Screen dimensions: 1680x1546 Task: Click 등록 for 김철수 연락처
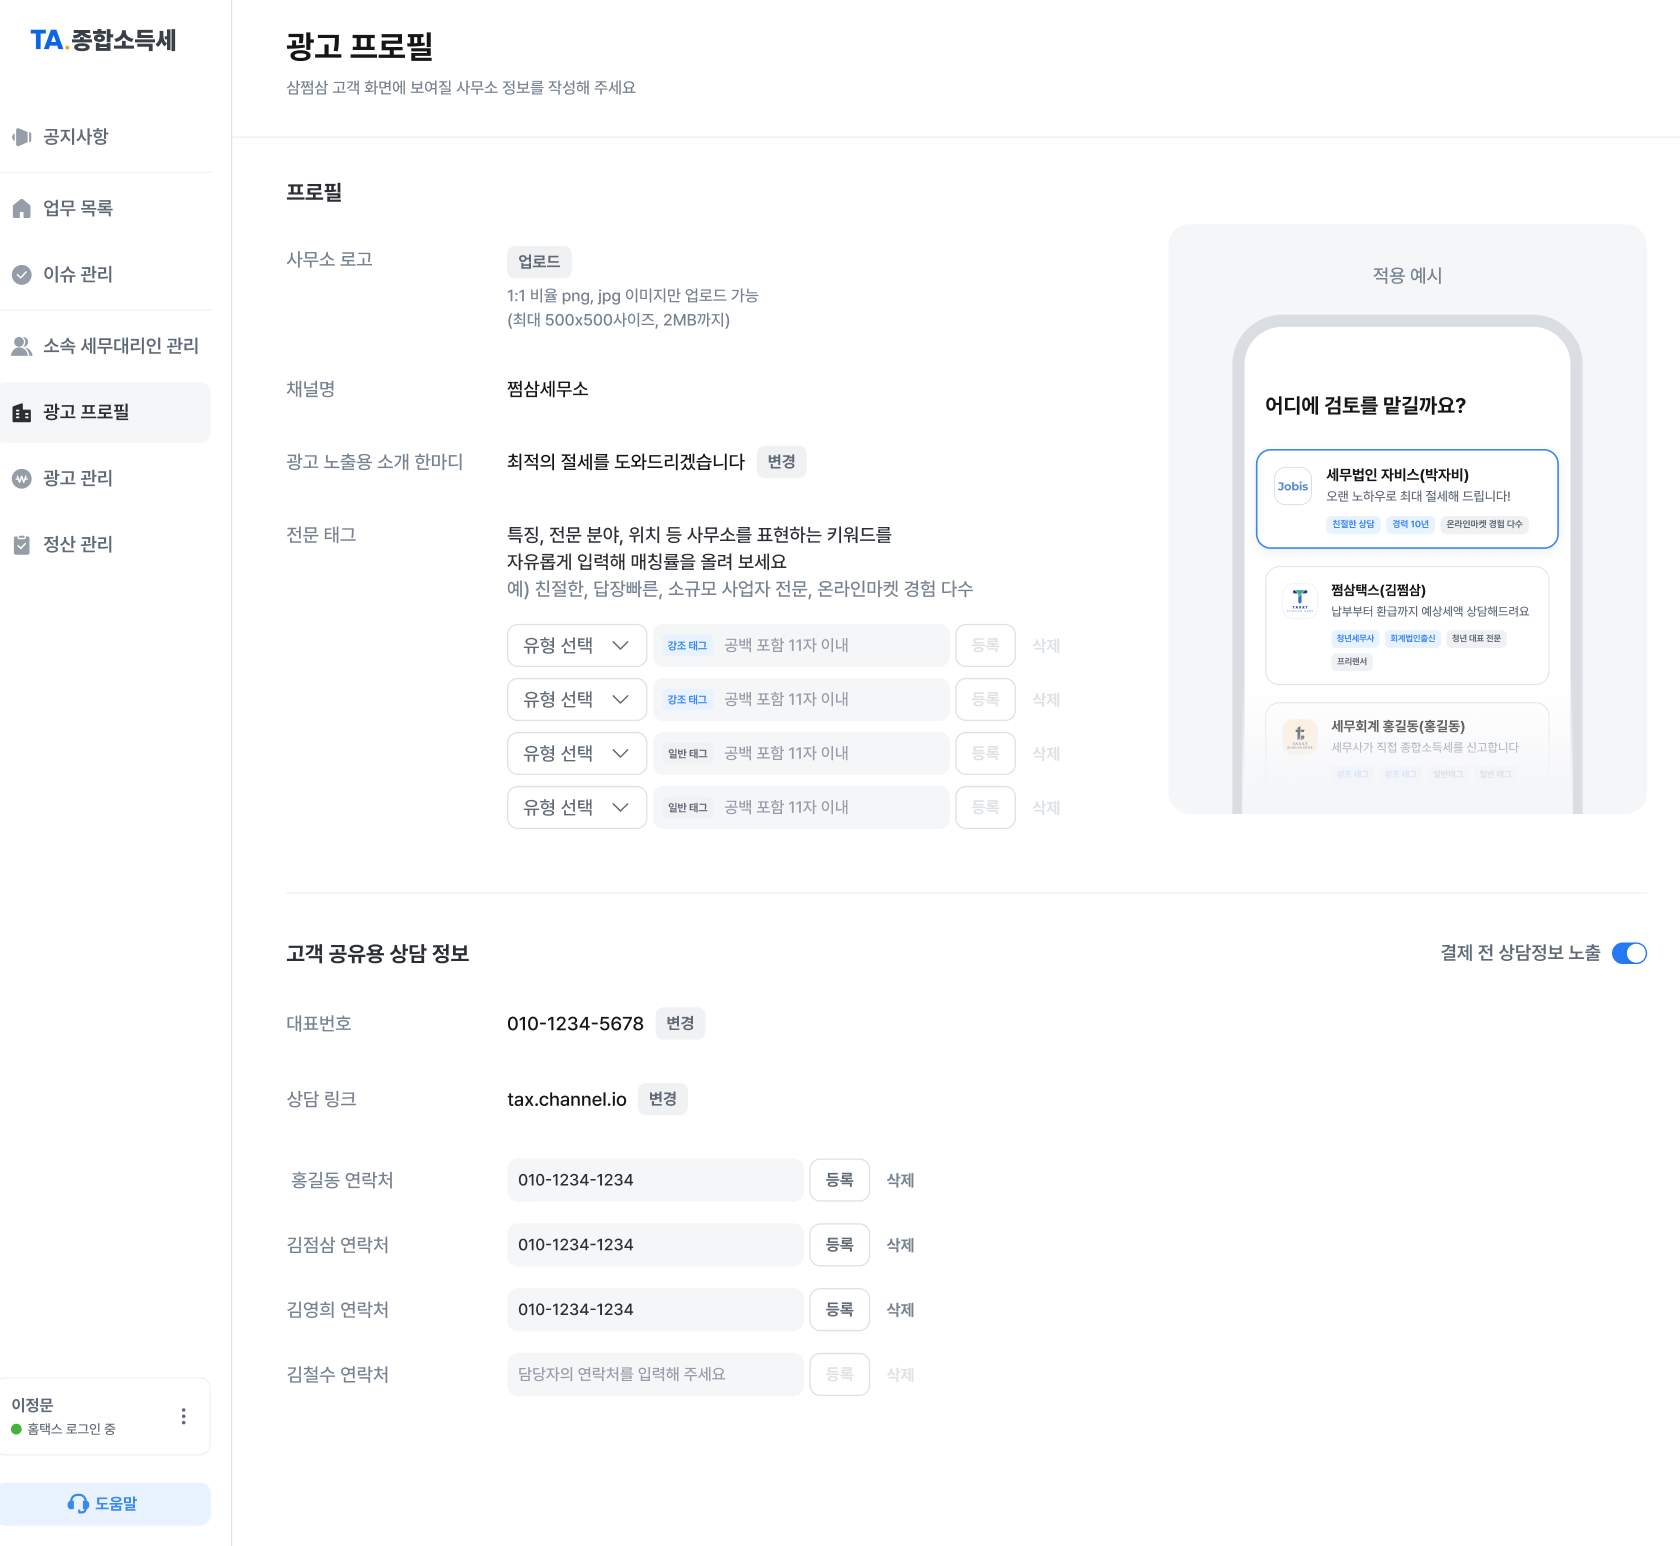pyautogui.click(x=839, y=1375)
